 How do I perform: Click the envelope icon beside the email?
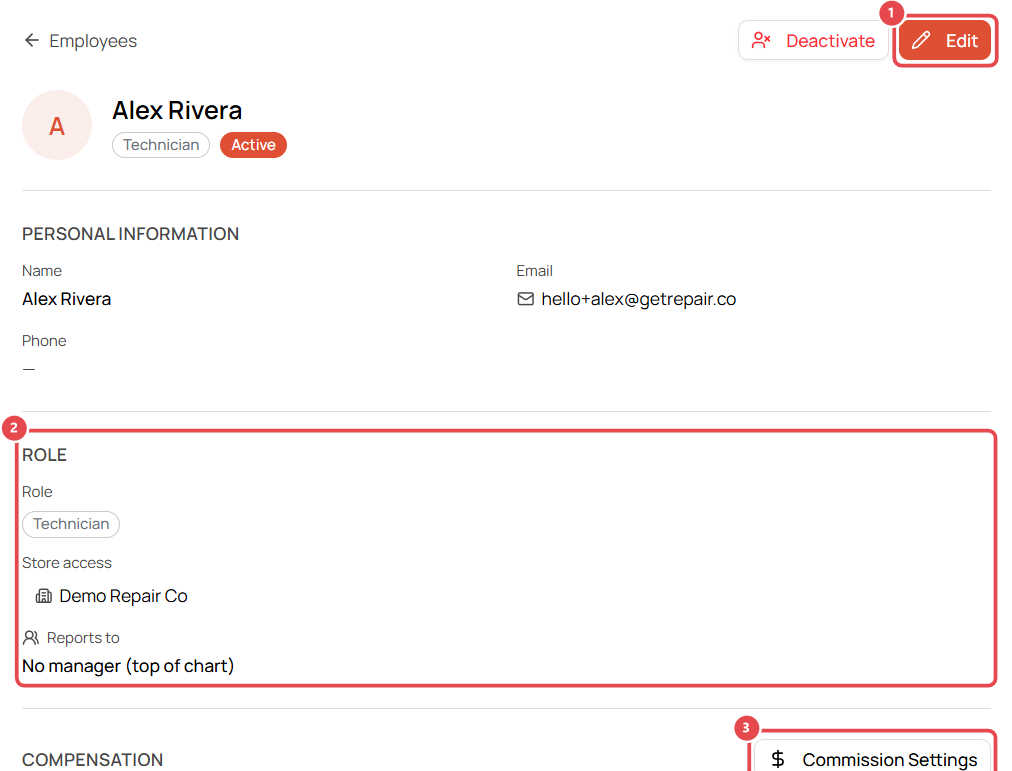525,299
